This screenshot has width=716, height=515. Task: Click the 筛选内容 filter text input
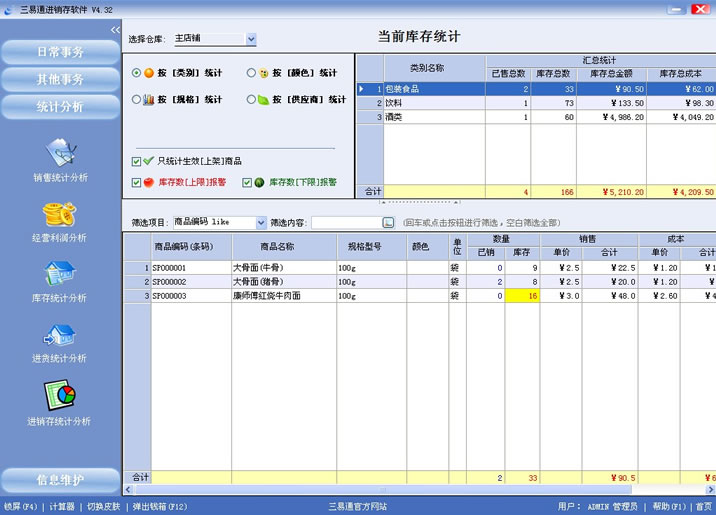(x=347, y=222)
